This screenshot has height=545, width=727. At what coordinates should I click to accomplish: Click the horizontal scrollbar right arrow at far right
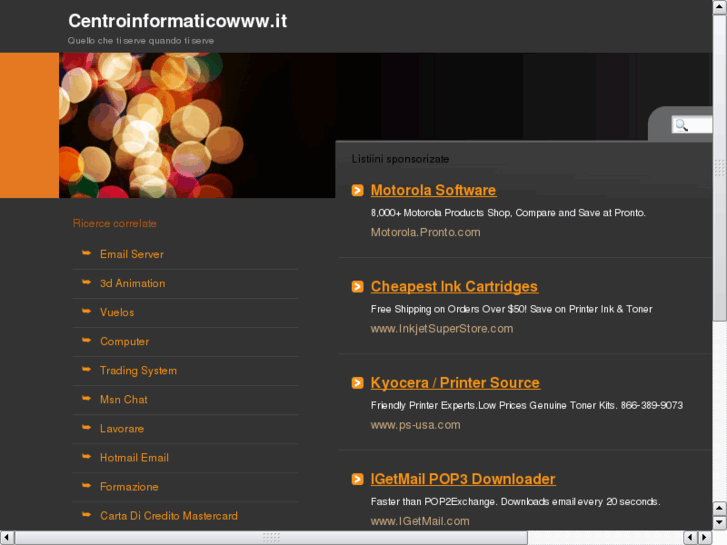coord(705,538)
